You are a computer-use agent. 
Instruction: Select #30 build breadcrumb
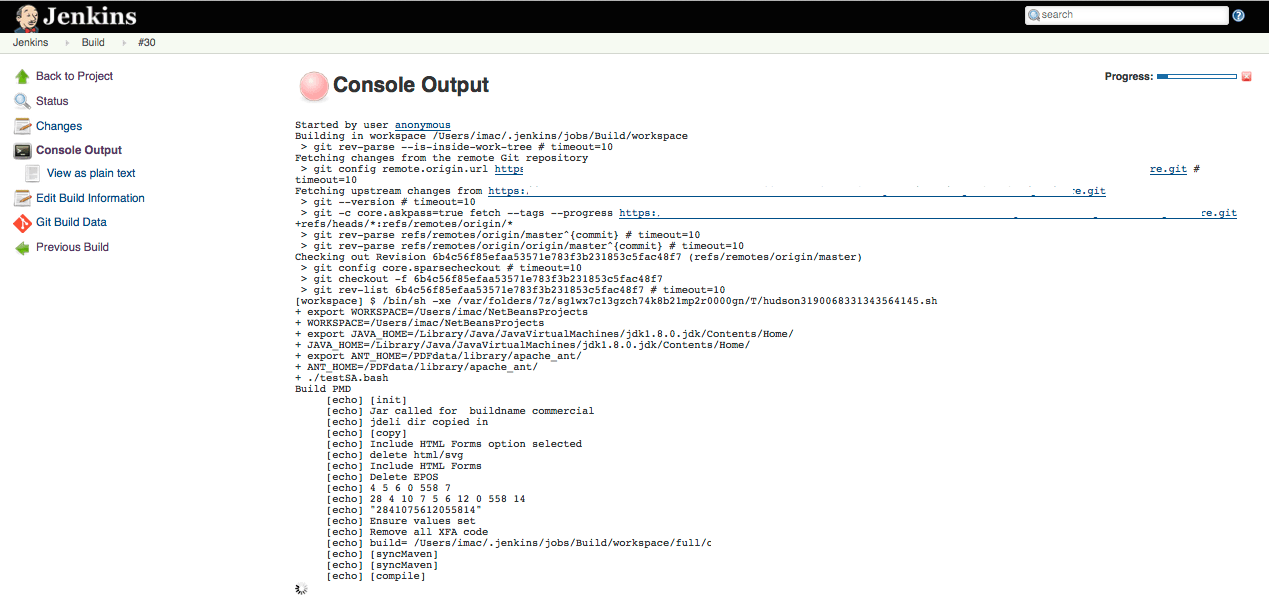click(x=146, y=43)
